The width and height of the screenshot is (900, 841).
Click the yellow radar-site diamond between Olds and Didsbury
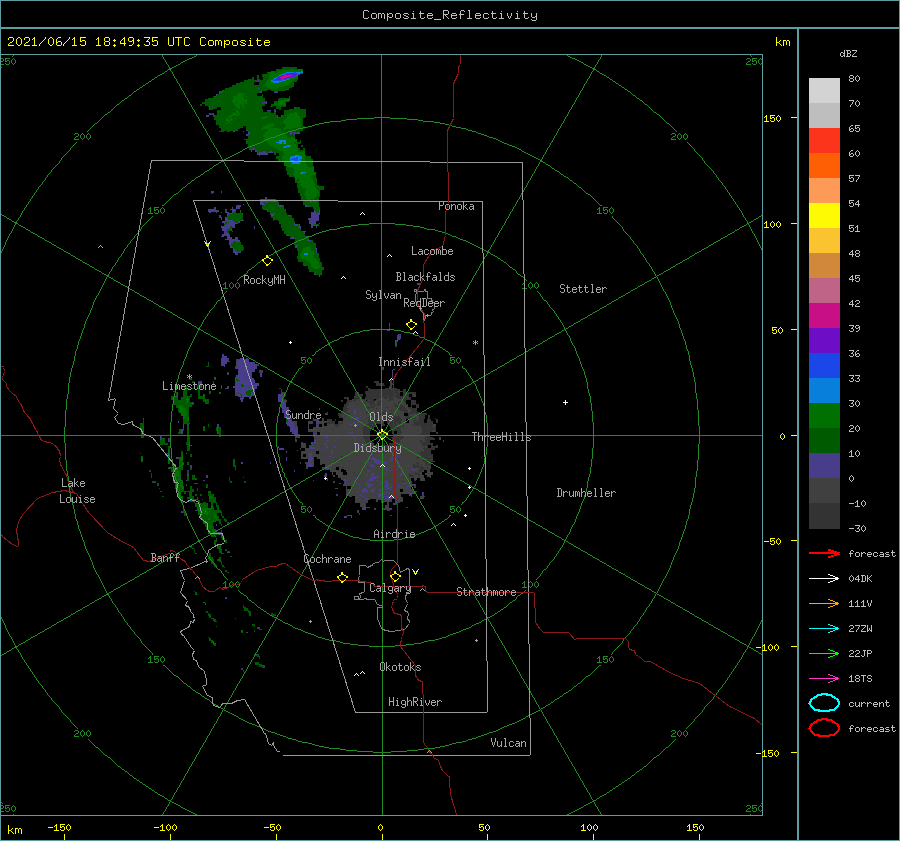pos(382,435)
